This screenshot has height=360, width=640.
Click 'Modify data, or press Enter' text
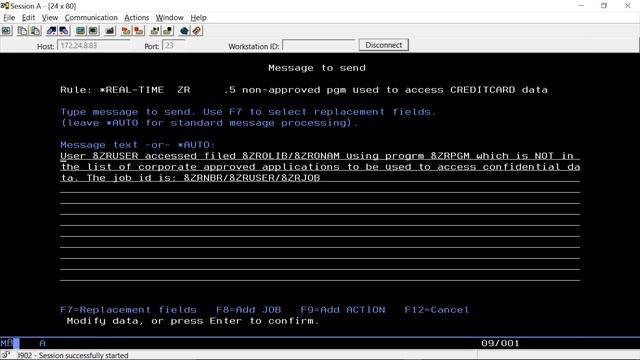[x=193, y=321]
